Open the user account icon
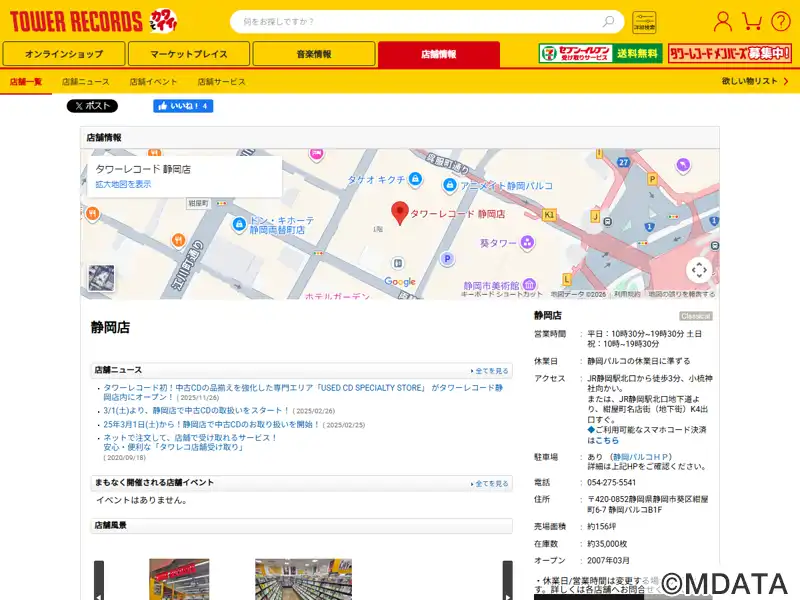Image resolution: width=800 pixels, height=600 pixels. point(723,21)
